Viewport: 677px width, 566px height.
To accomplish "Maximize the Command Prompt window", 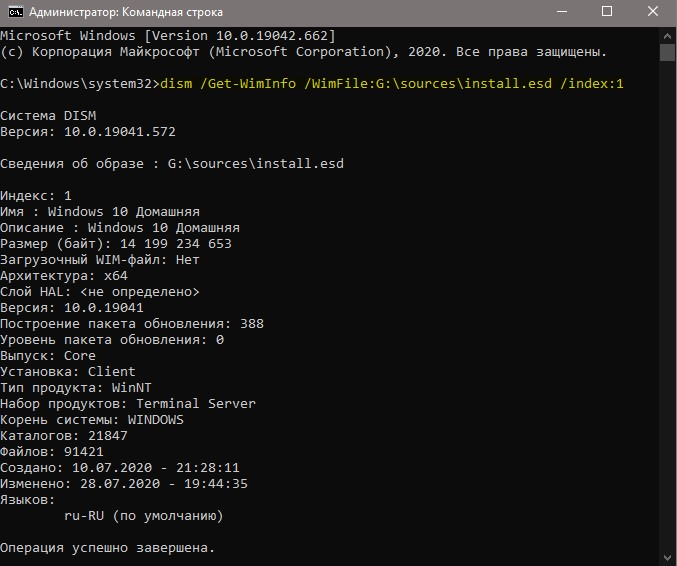I will pyautogui.click(x=607, y=12).
